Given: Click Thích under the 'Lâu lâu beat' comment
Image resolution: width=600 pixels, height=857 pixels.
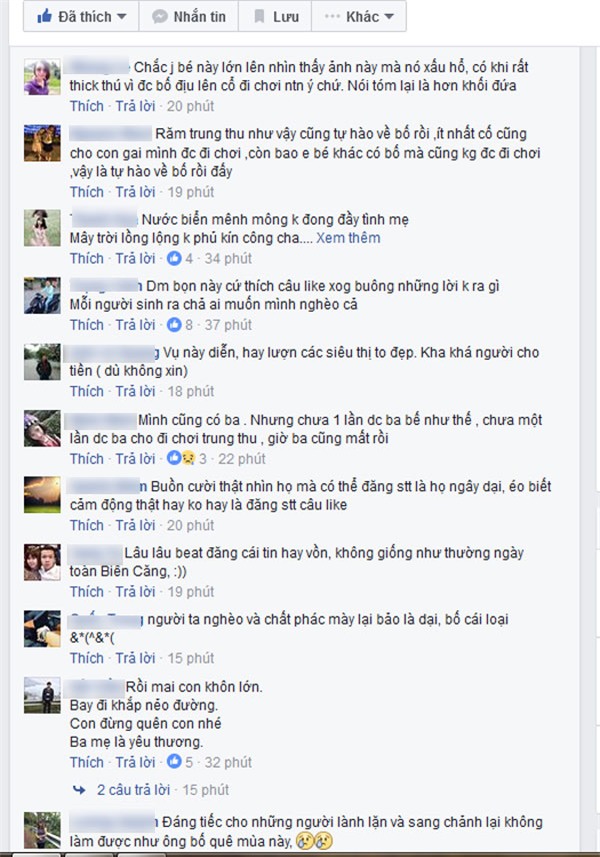Looking at the screenshot, I should [86, 591].
